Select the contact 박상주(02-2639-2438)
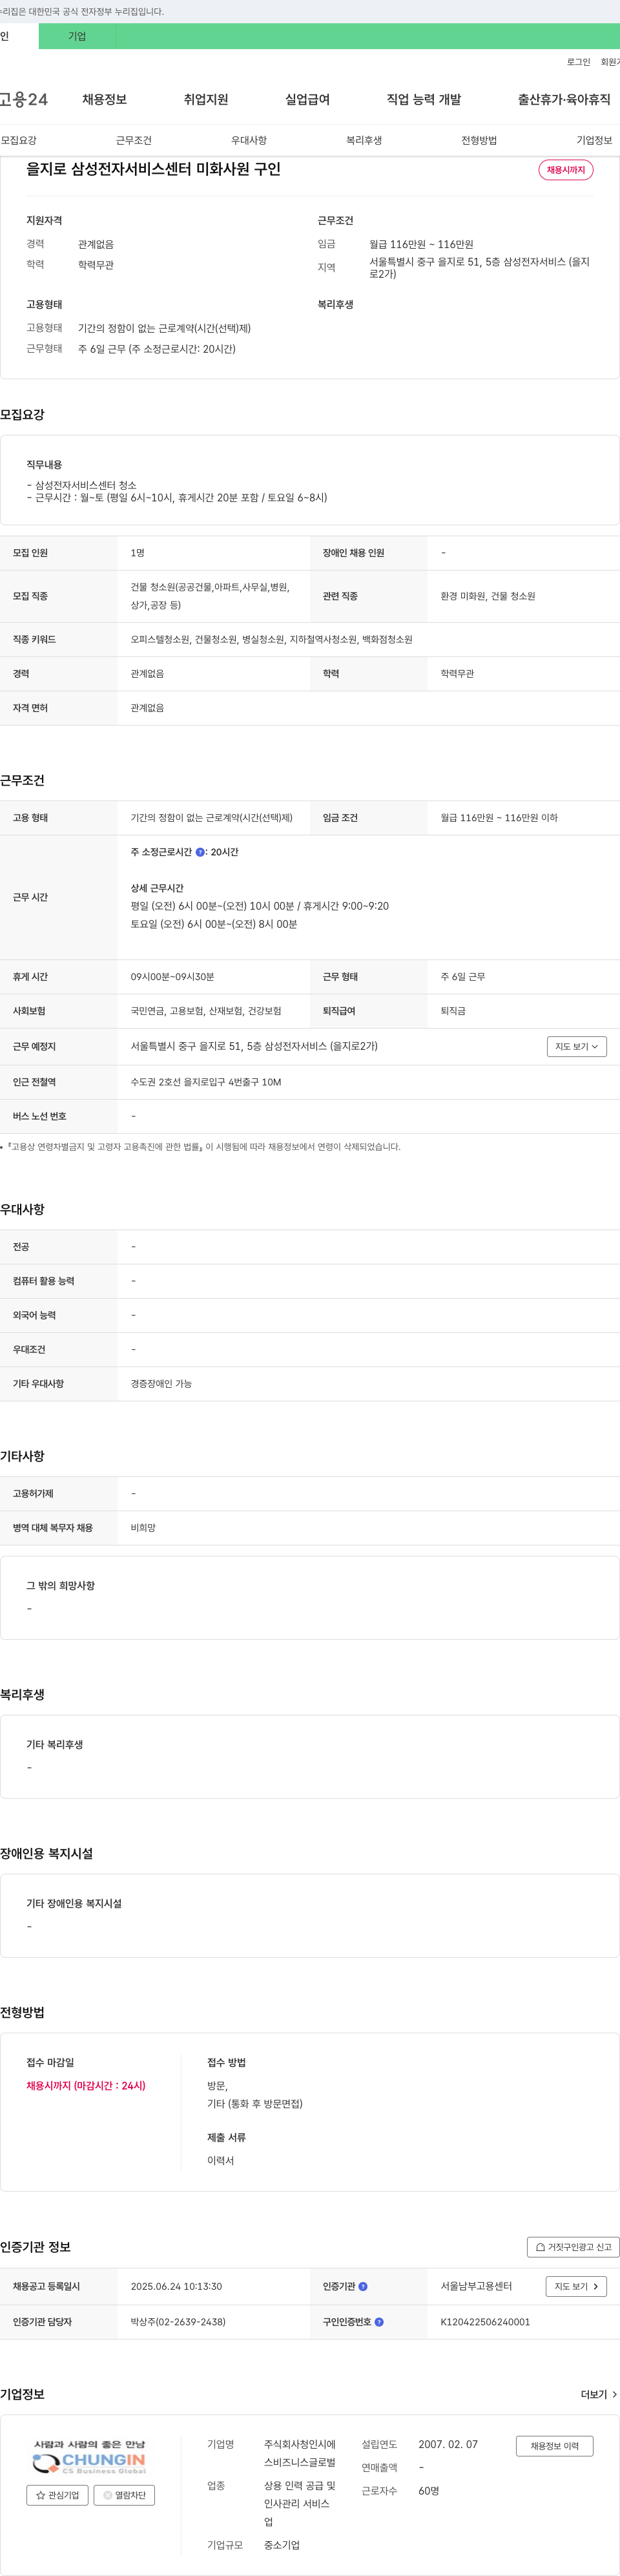 (x=178, y=2322)
